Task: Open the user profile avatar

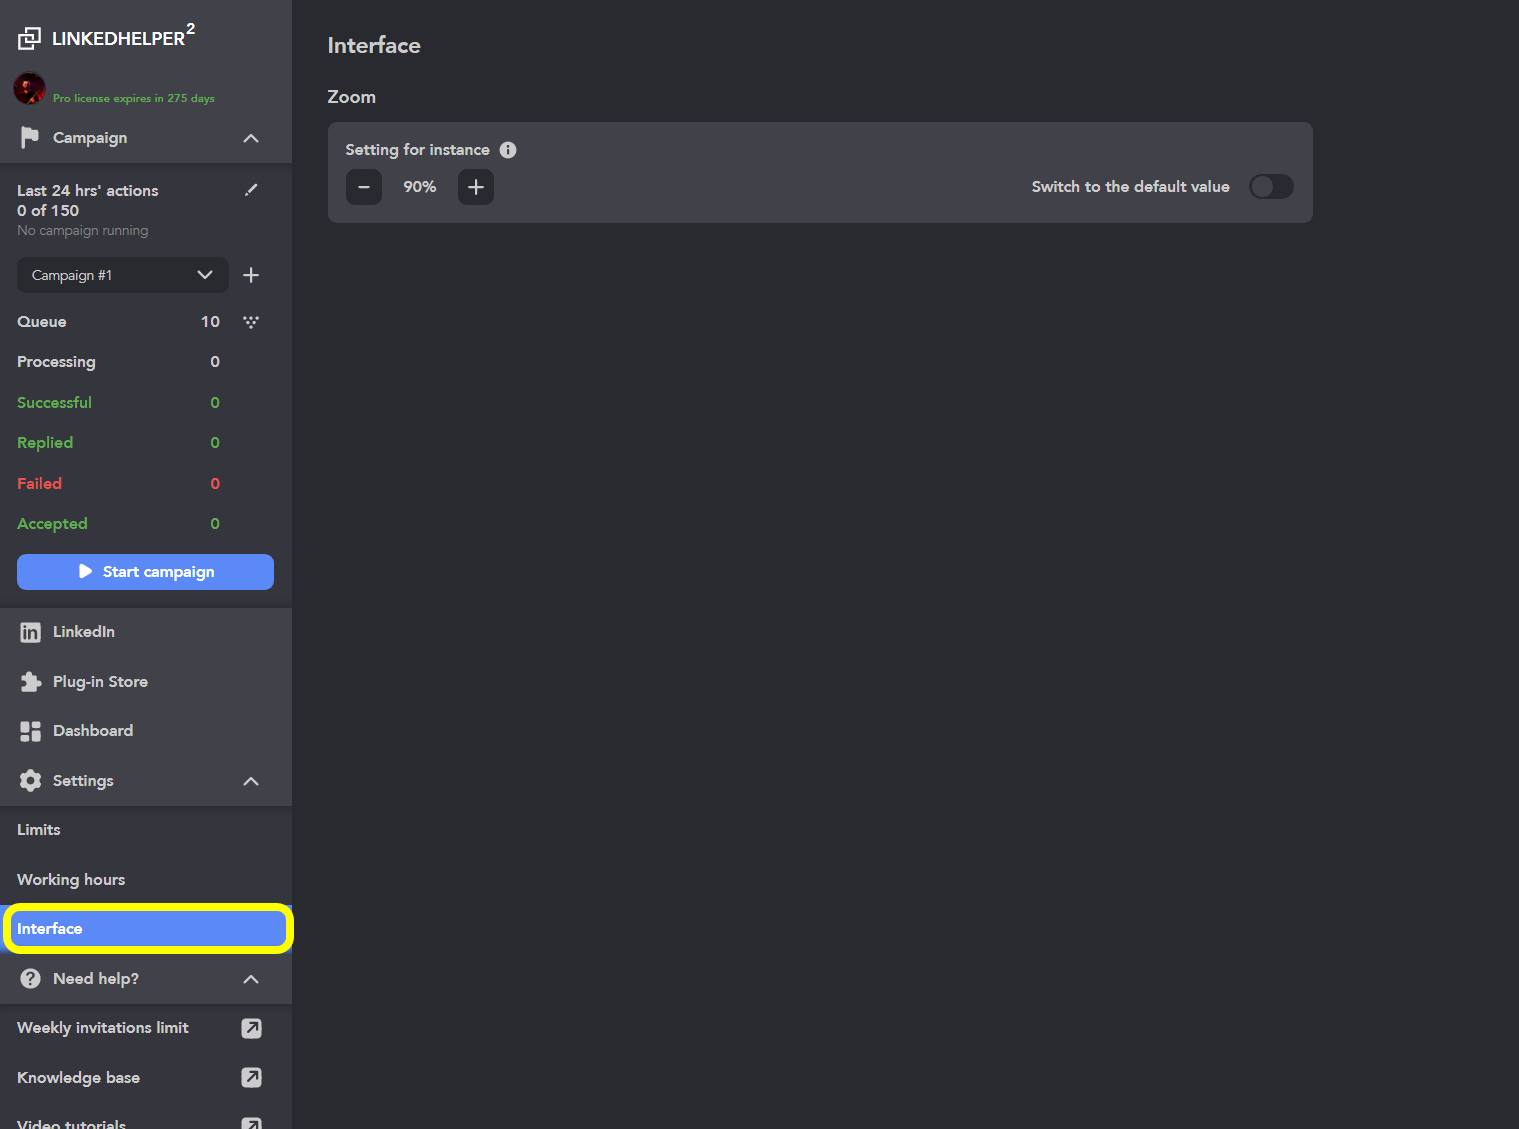Action: click(29, 88)
